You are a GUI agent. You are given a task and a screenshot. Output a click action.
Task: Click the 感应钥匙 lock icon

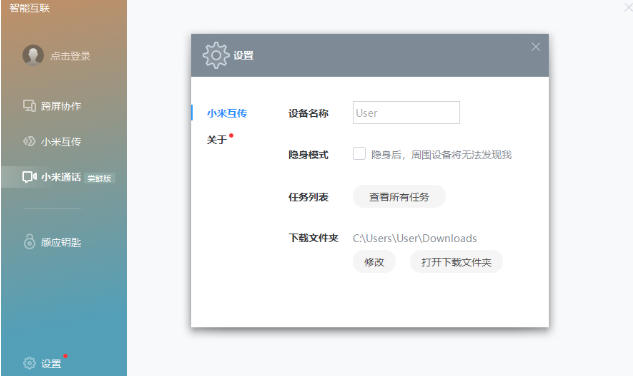point(29,241)
